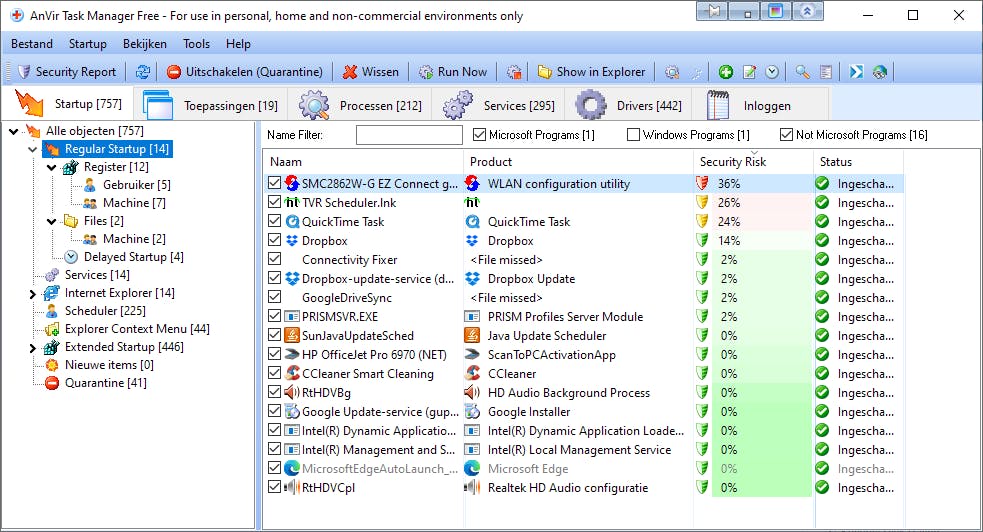Click into the Name Filter text field
The width and height of the screenshot is (983, 532).
408,135
